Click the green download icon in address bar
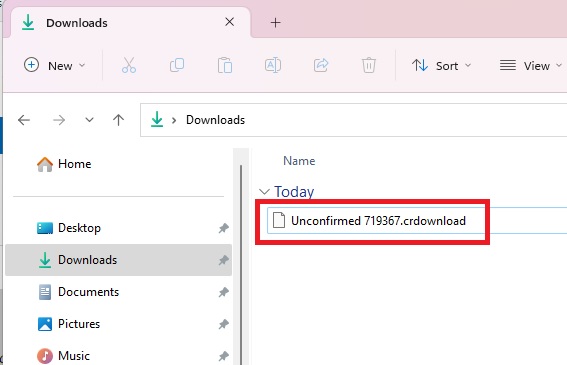Screen dimensions: 567x365 (157, 119)
